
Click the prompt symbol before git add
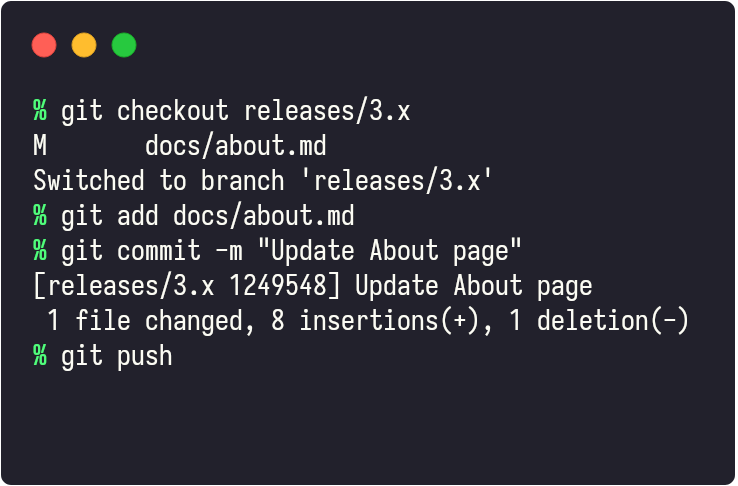point(40,216)
